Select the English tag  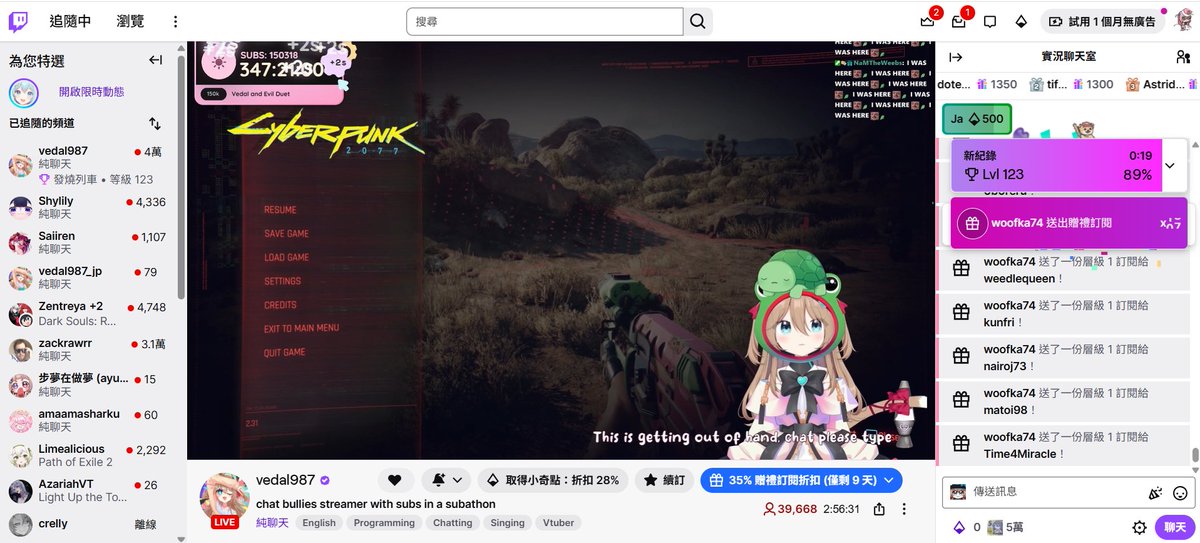coord(319,523)
